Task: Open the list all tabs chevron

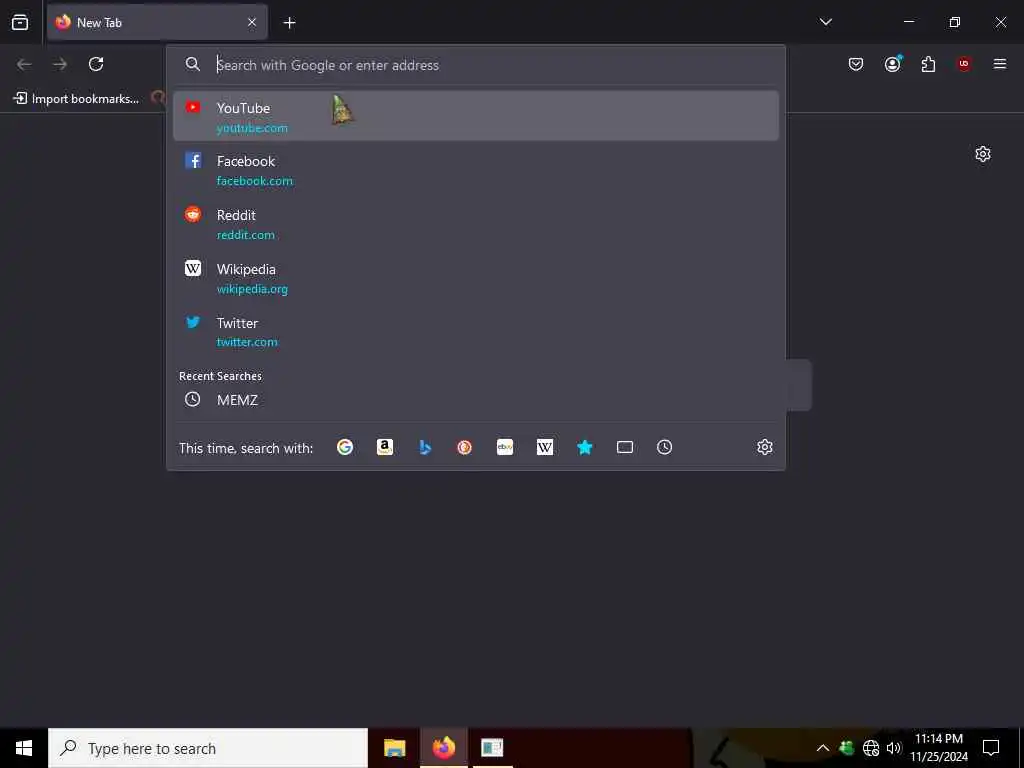Action: (825, 22)
